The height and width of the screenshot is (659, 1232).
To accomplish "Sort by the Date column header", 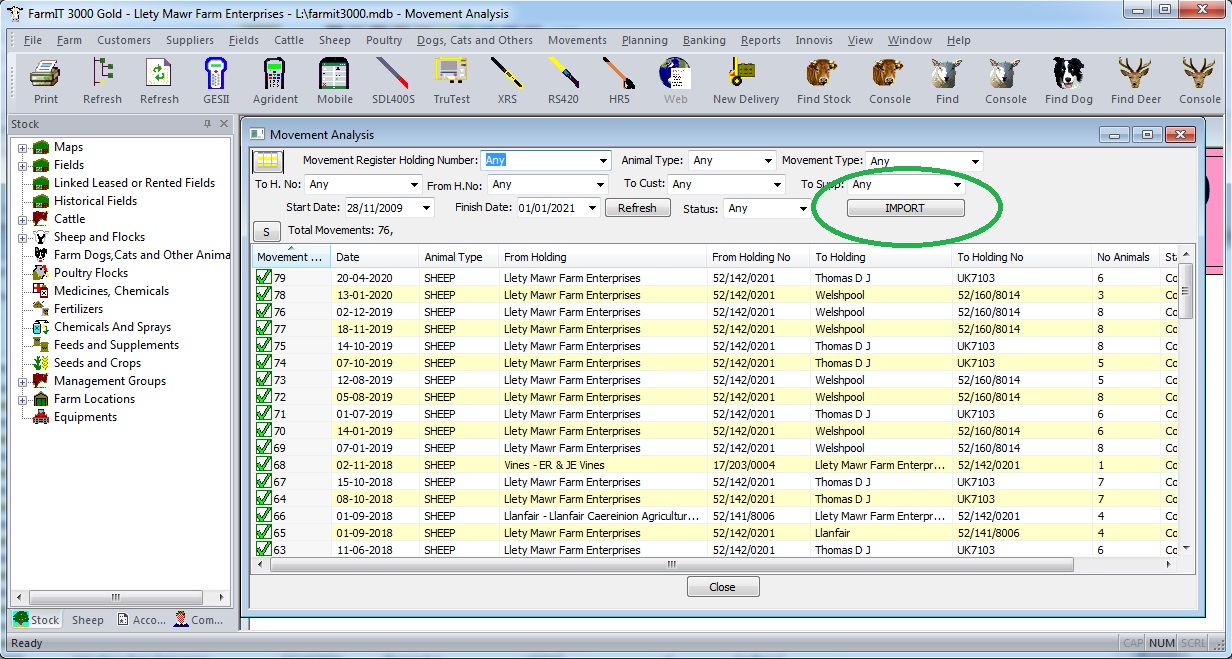I will tap(374, 257).
